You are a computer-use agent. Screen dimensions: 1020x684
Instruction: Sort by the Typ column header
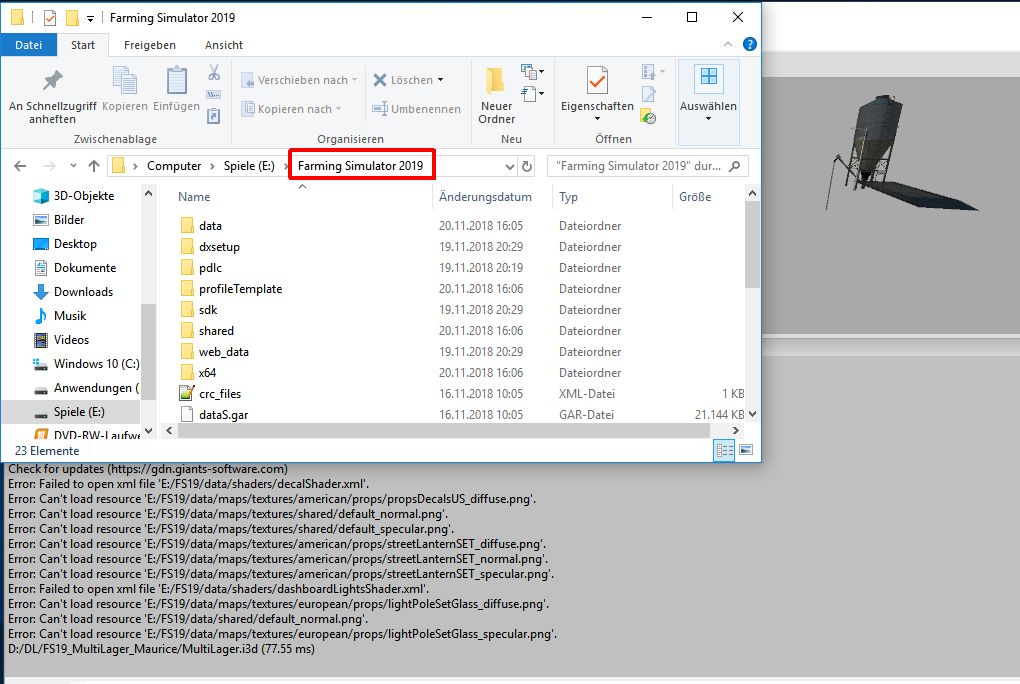[568, 197]
